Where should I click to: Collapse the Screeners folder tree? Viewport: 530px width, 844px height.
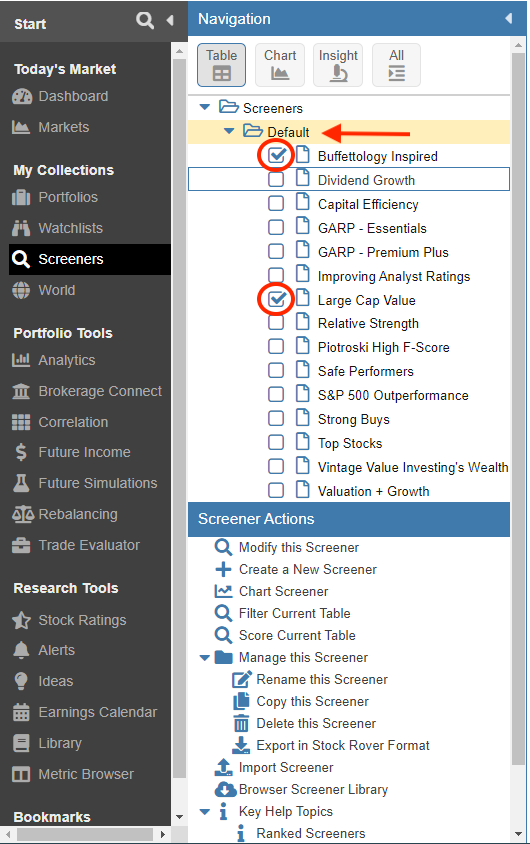pyautogui.click(x=205, y=107)
